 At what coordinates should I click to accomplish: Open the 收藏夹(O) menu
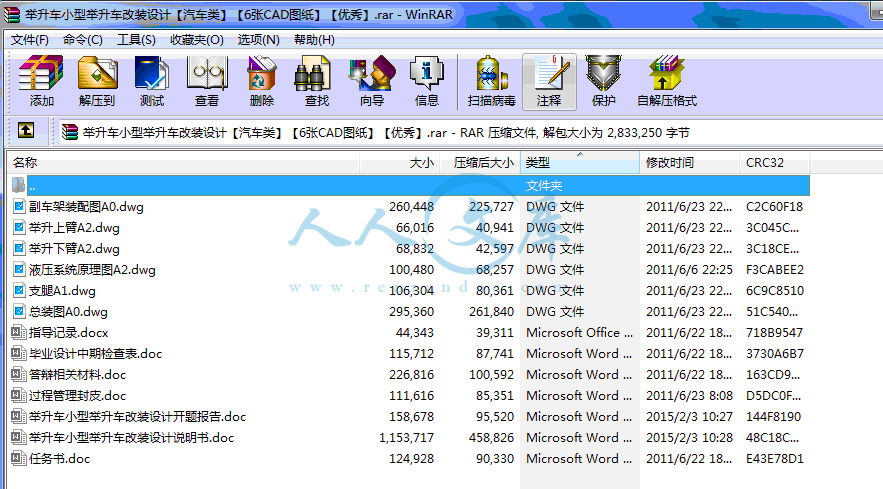tap(197, 40)
